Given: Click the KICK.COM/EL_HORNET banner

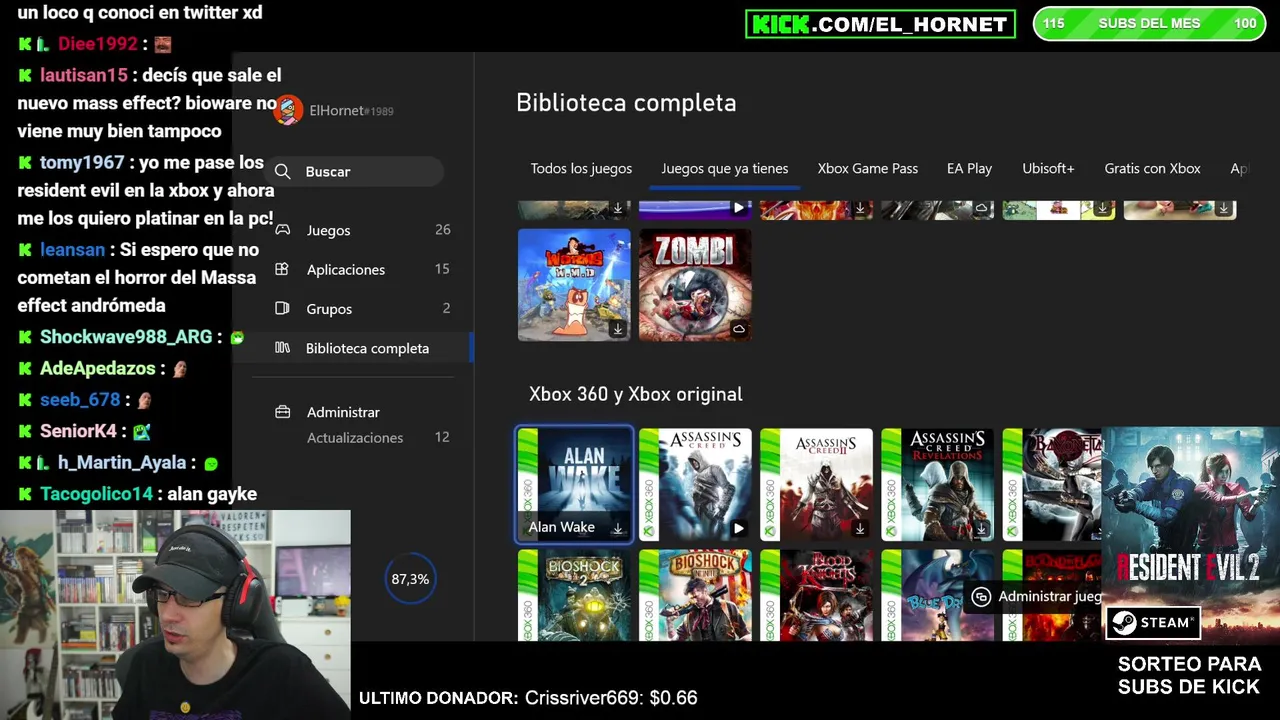Looking at the screenshot, I should coord(880,24).
